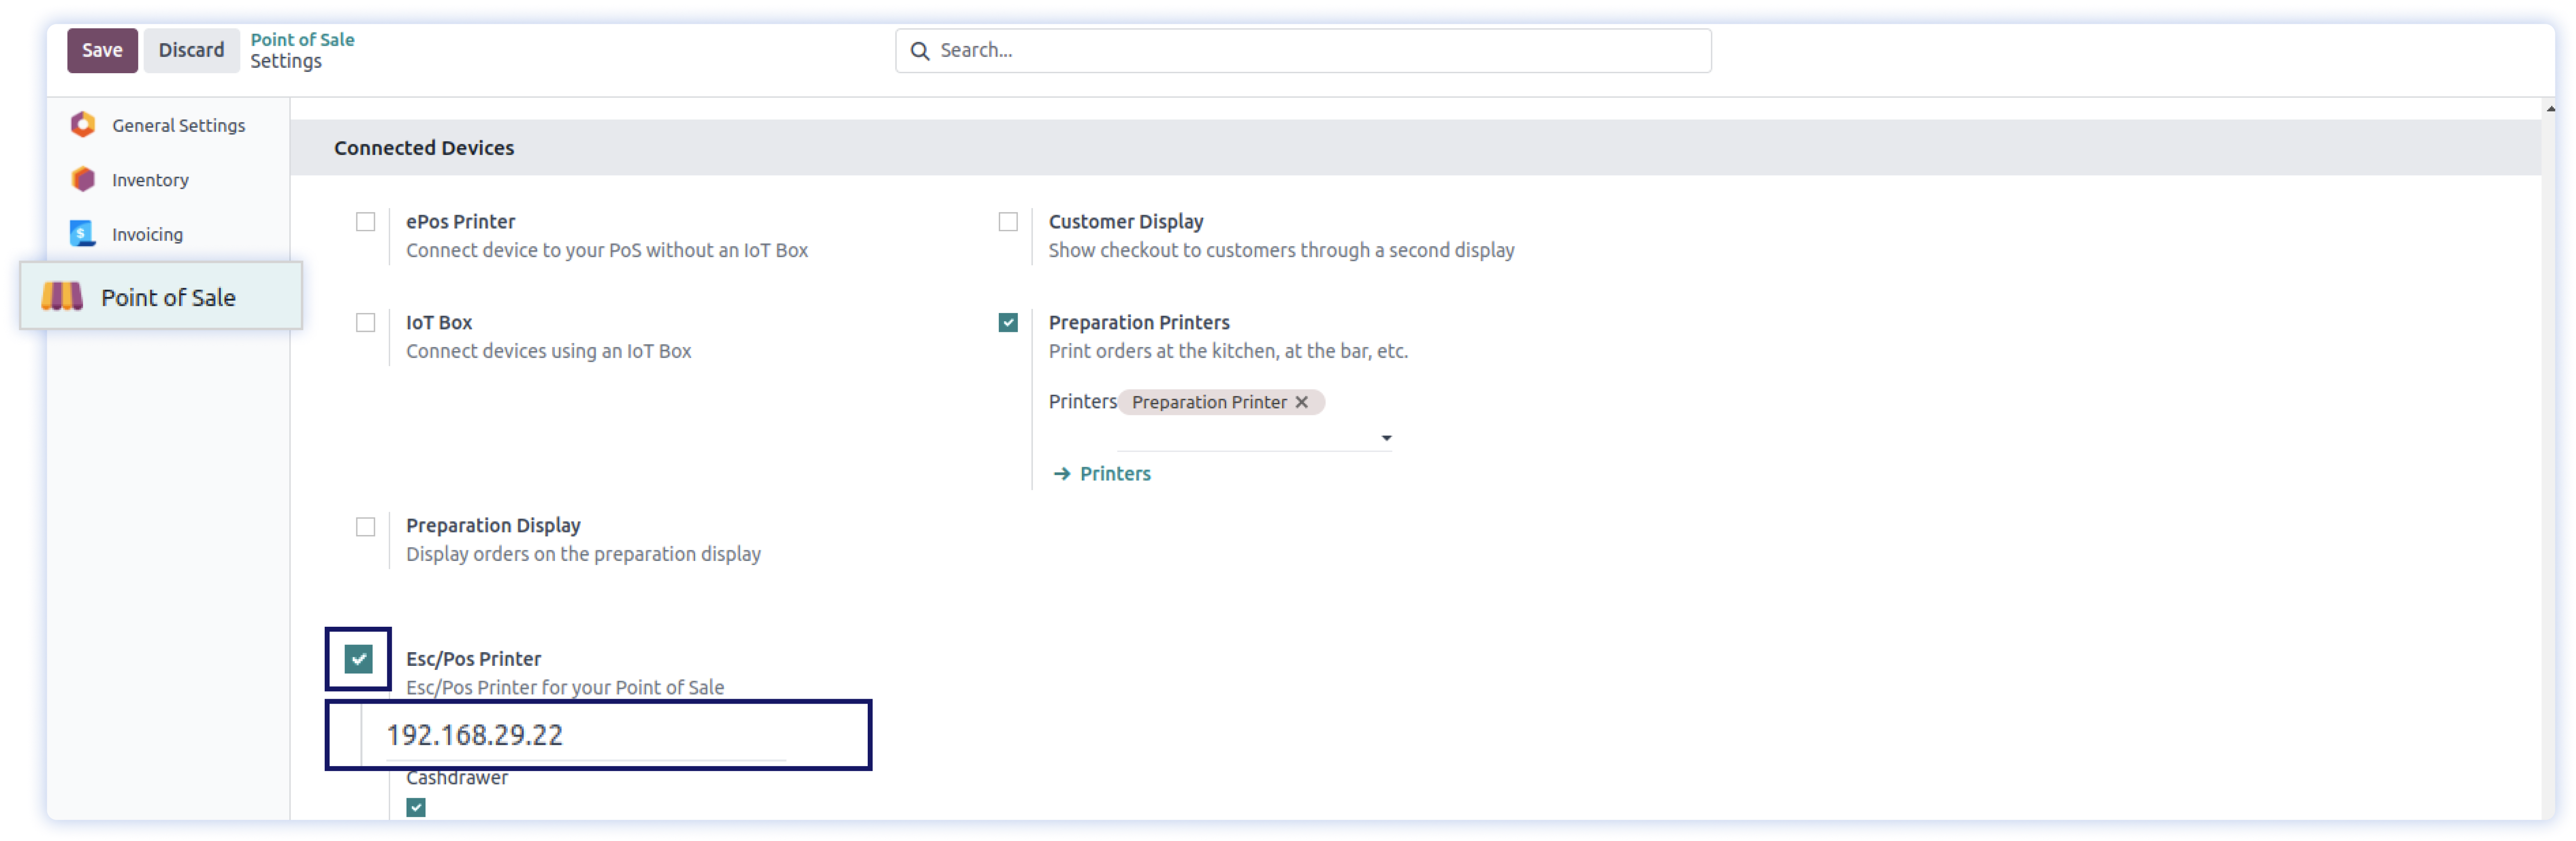
Task: Open Inventory settings in the sidebar
Action: click(x=168, y=180)
